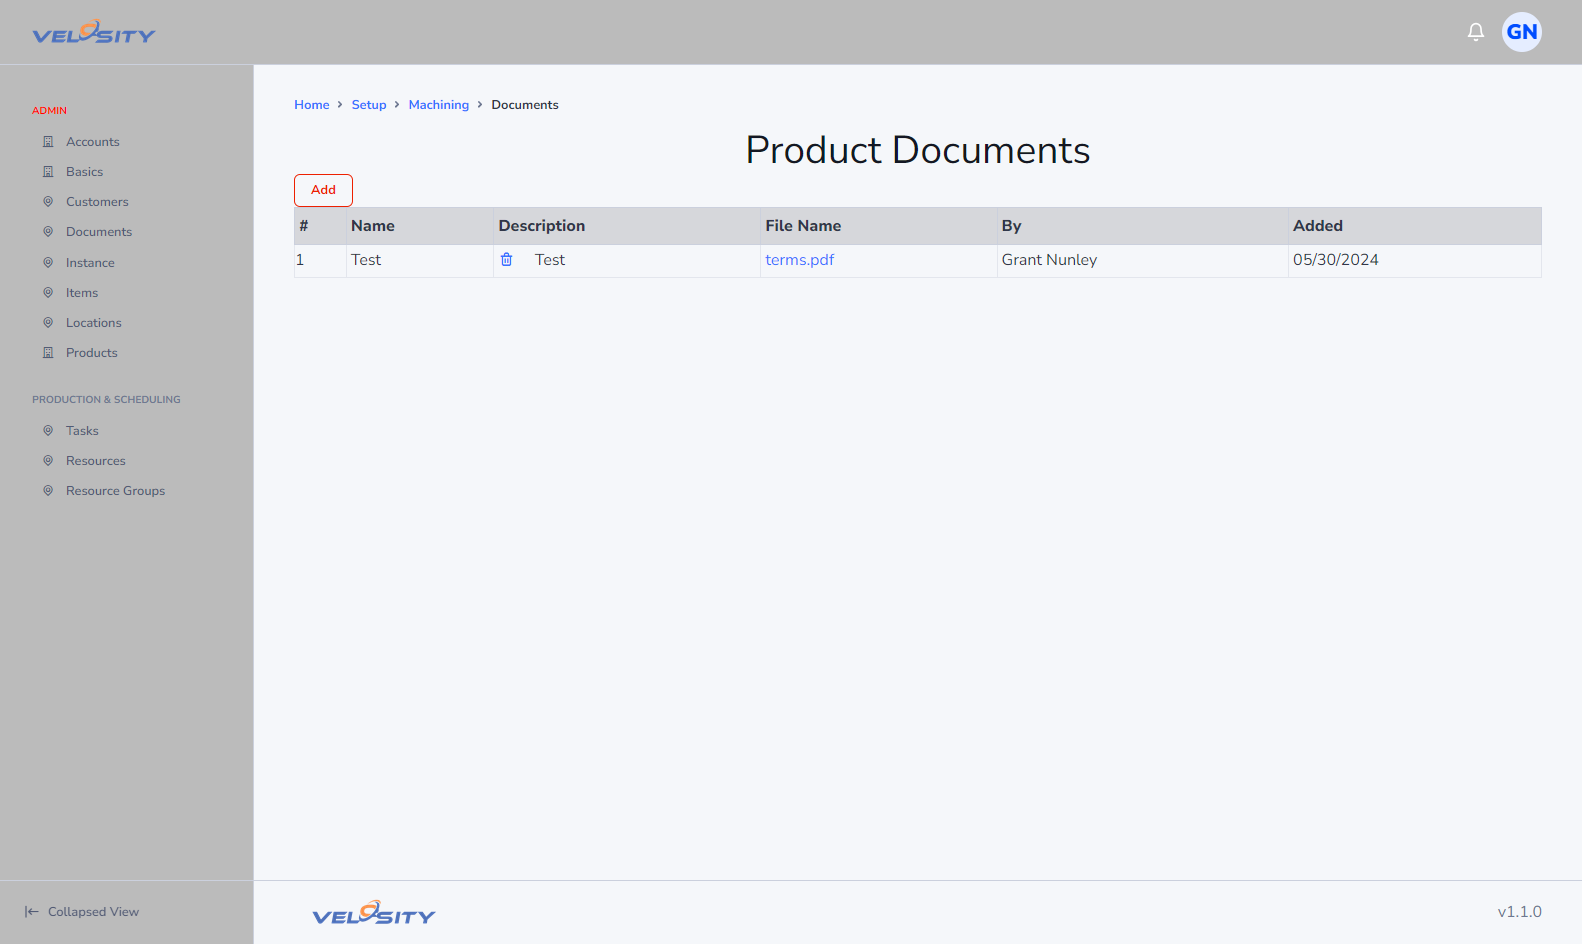This screenshot has width=1582, height=944.
Task: Open notifications bell icon
Action: point(1476,32)
